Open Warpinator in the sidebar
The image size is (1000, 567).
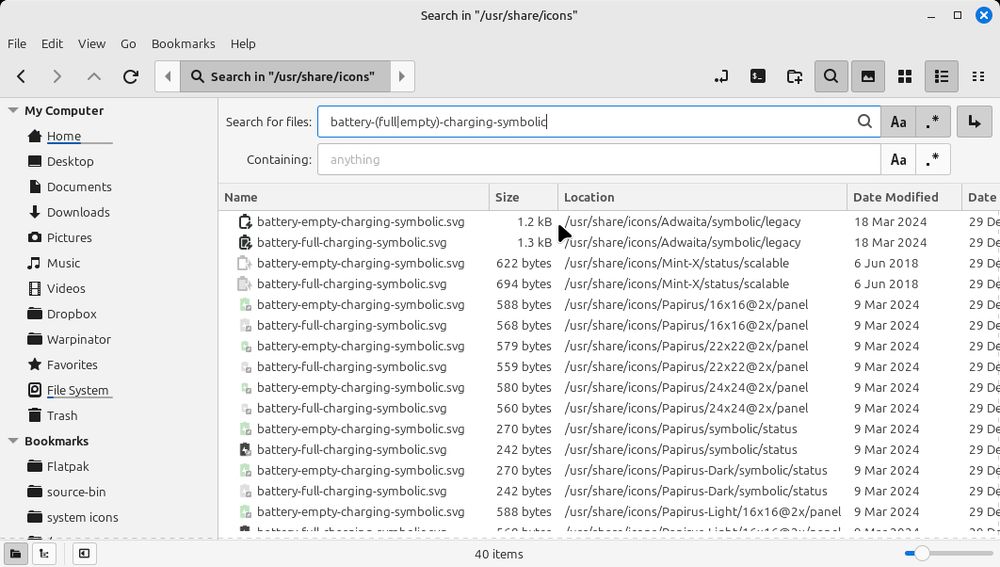click(x=78, y=339)
